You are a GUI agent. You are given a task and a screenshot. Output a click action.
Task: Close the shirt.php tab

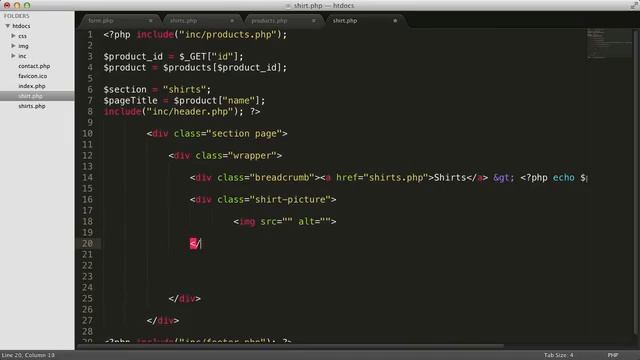tap(395, 20)
